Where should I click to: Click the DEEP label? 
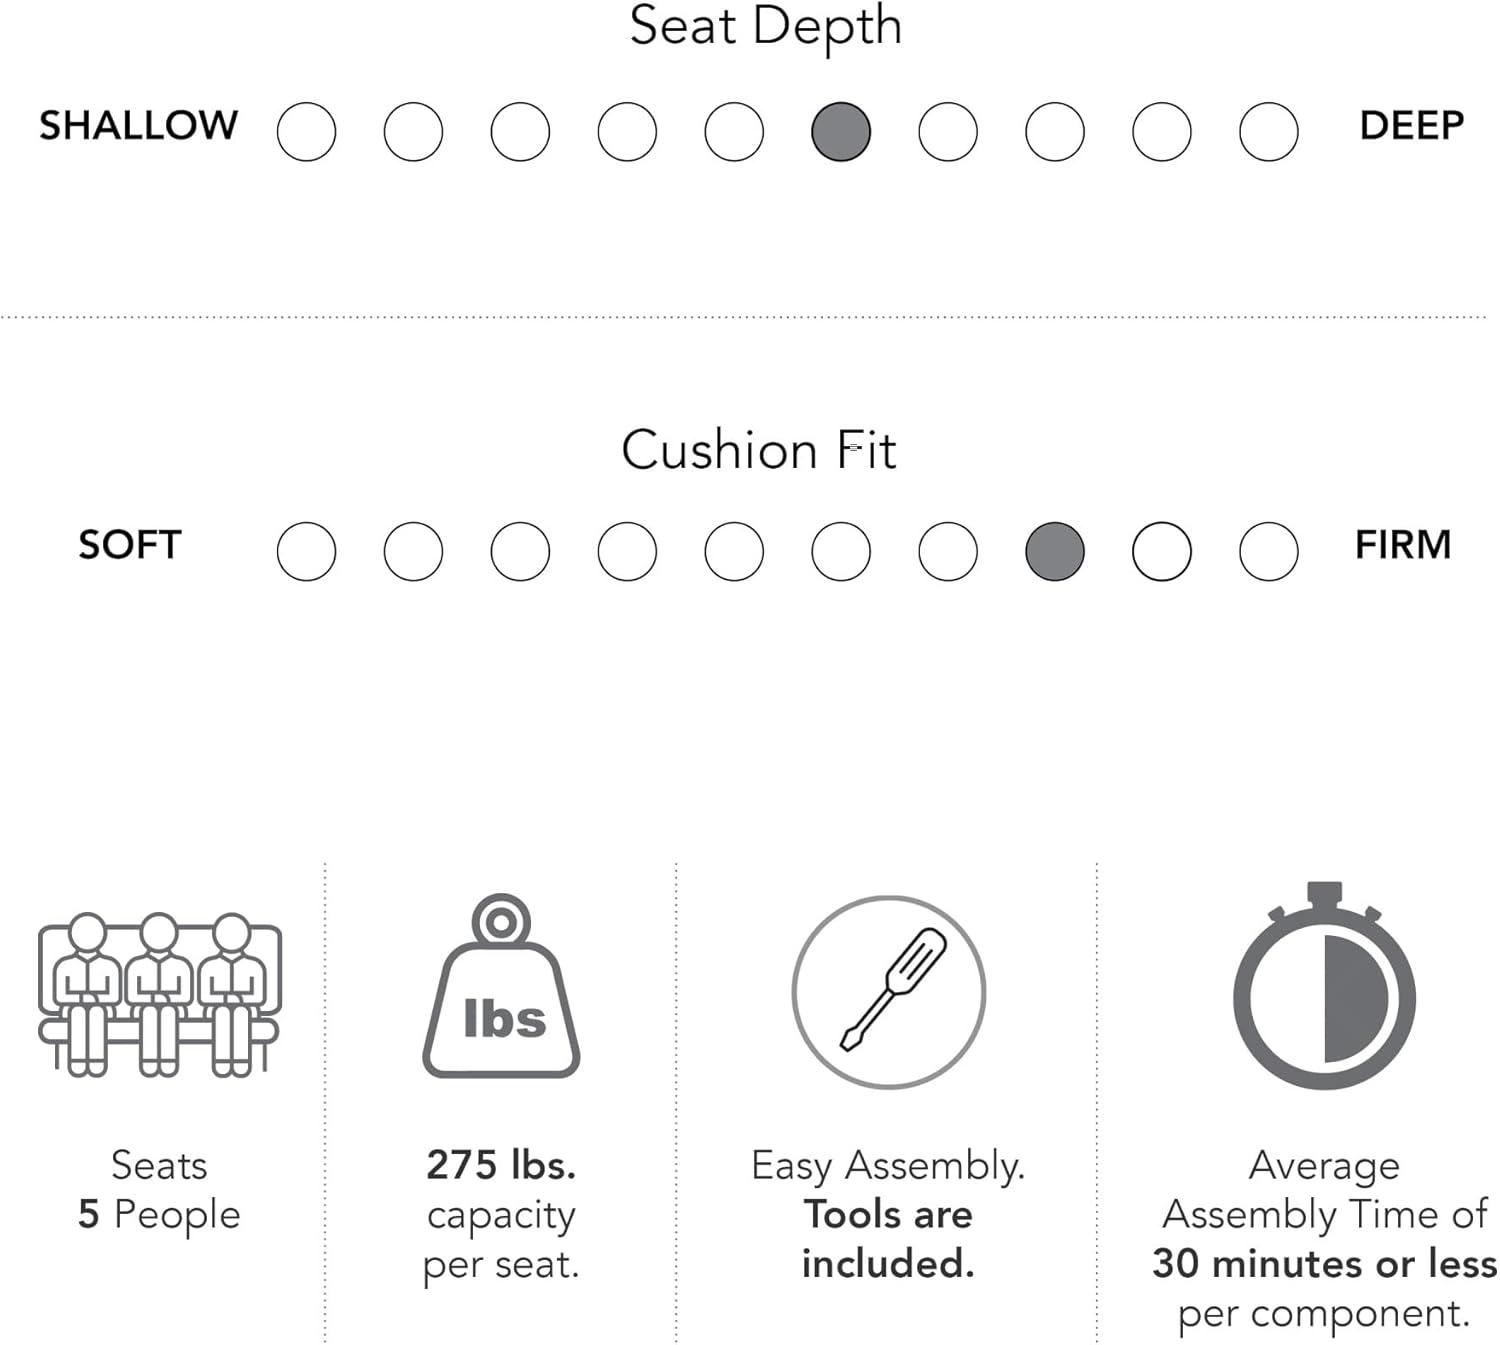point(1412,126)
